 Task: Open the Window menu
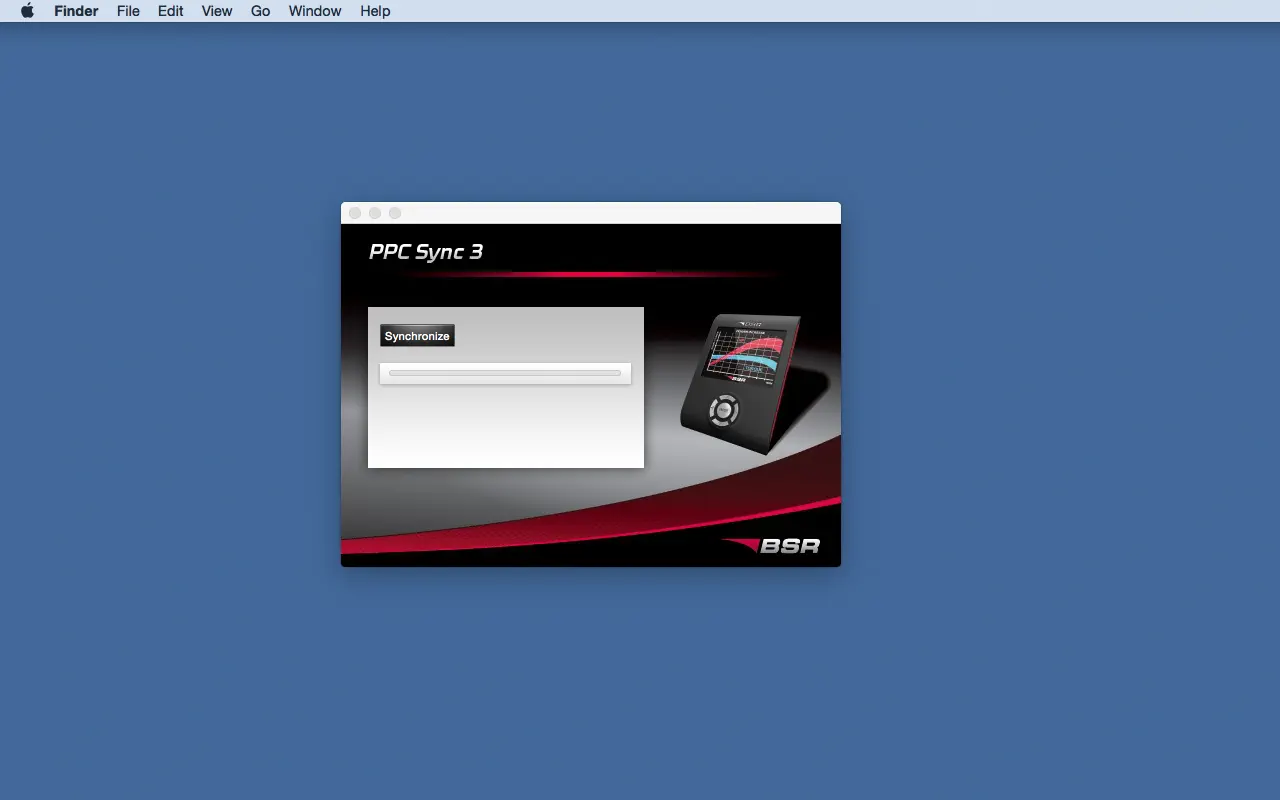(314, 11)
